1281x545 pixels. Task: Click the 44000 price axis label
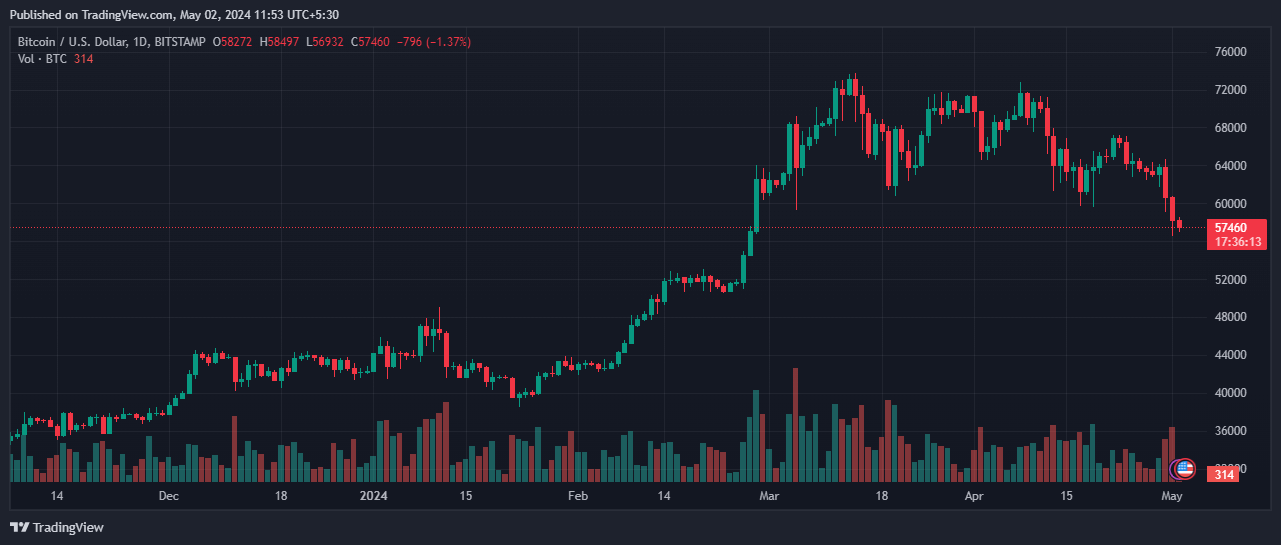coord(1229,355)
